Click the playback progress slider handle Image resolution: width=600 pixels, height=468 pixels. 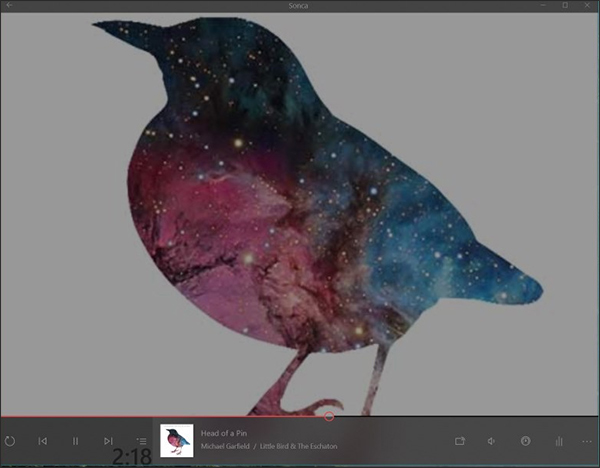329,417
